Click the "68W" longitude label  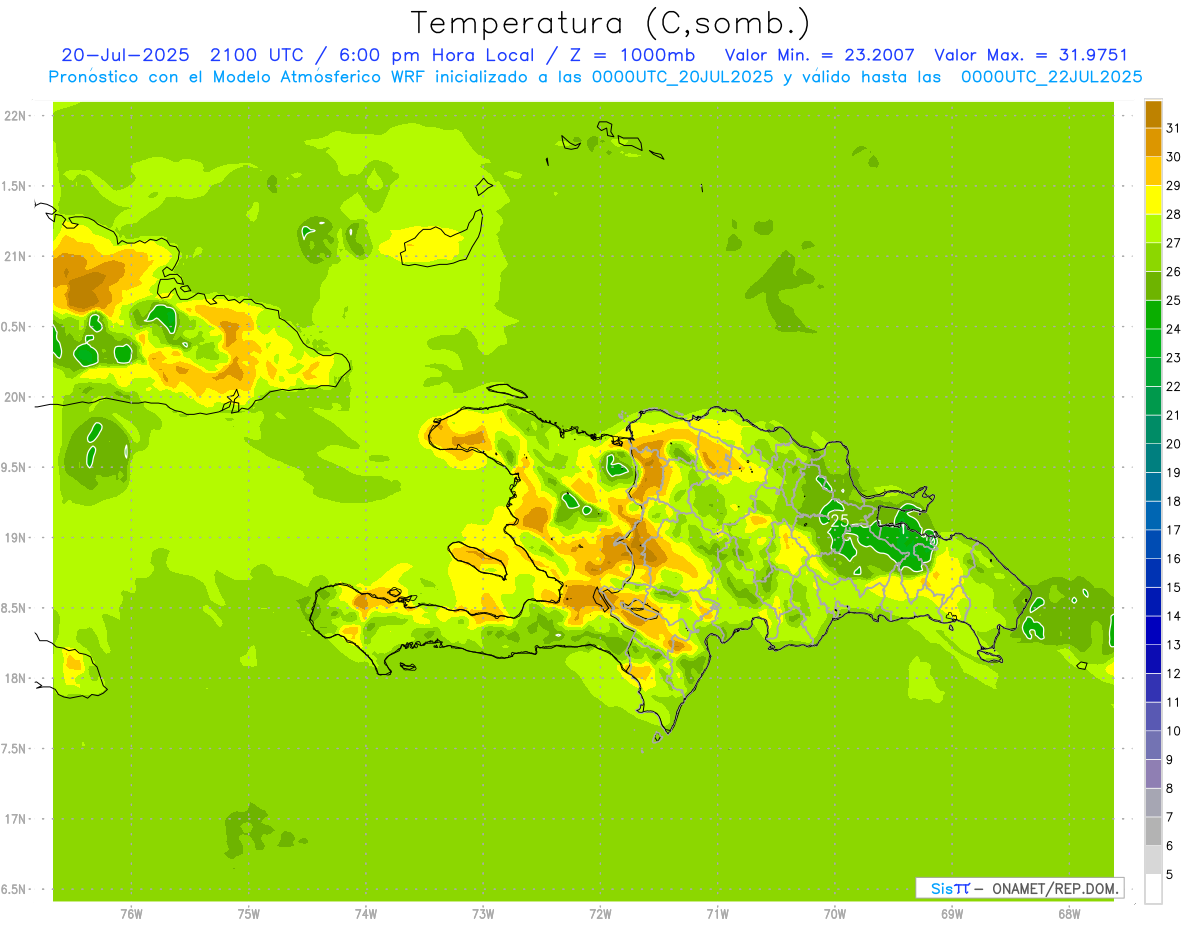click(1069, 913)
